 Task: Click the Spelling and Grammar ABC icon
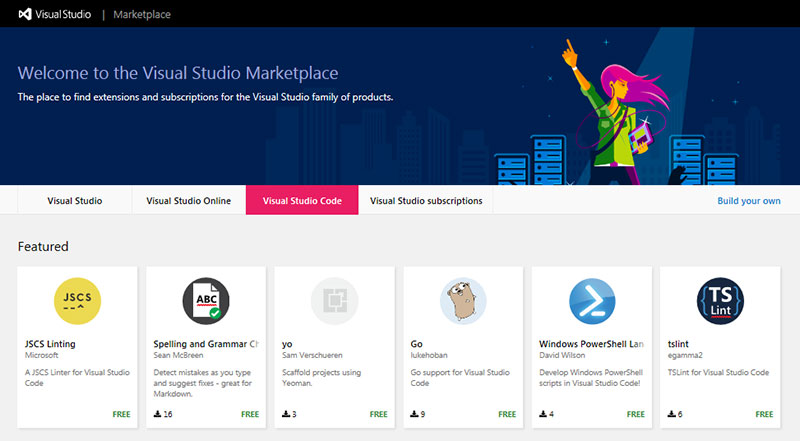pos(206,301)
